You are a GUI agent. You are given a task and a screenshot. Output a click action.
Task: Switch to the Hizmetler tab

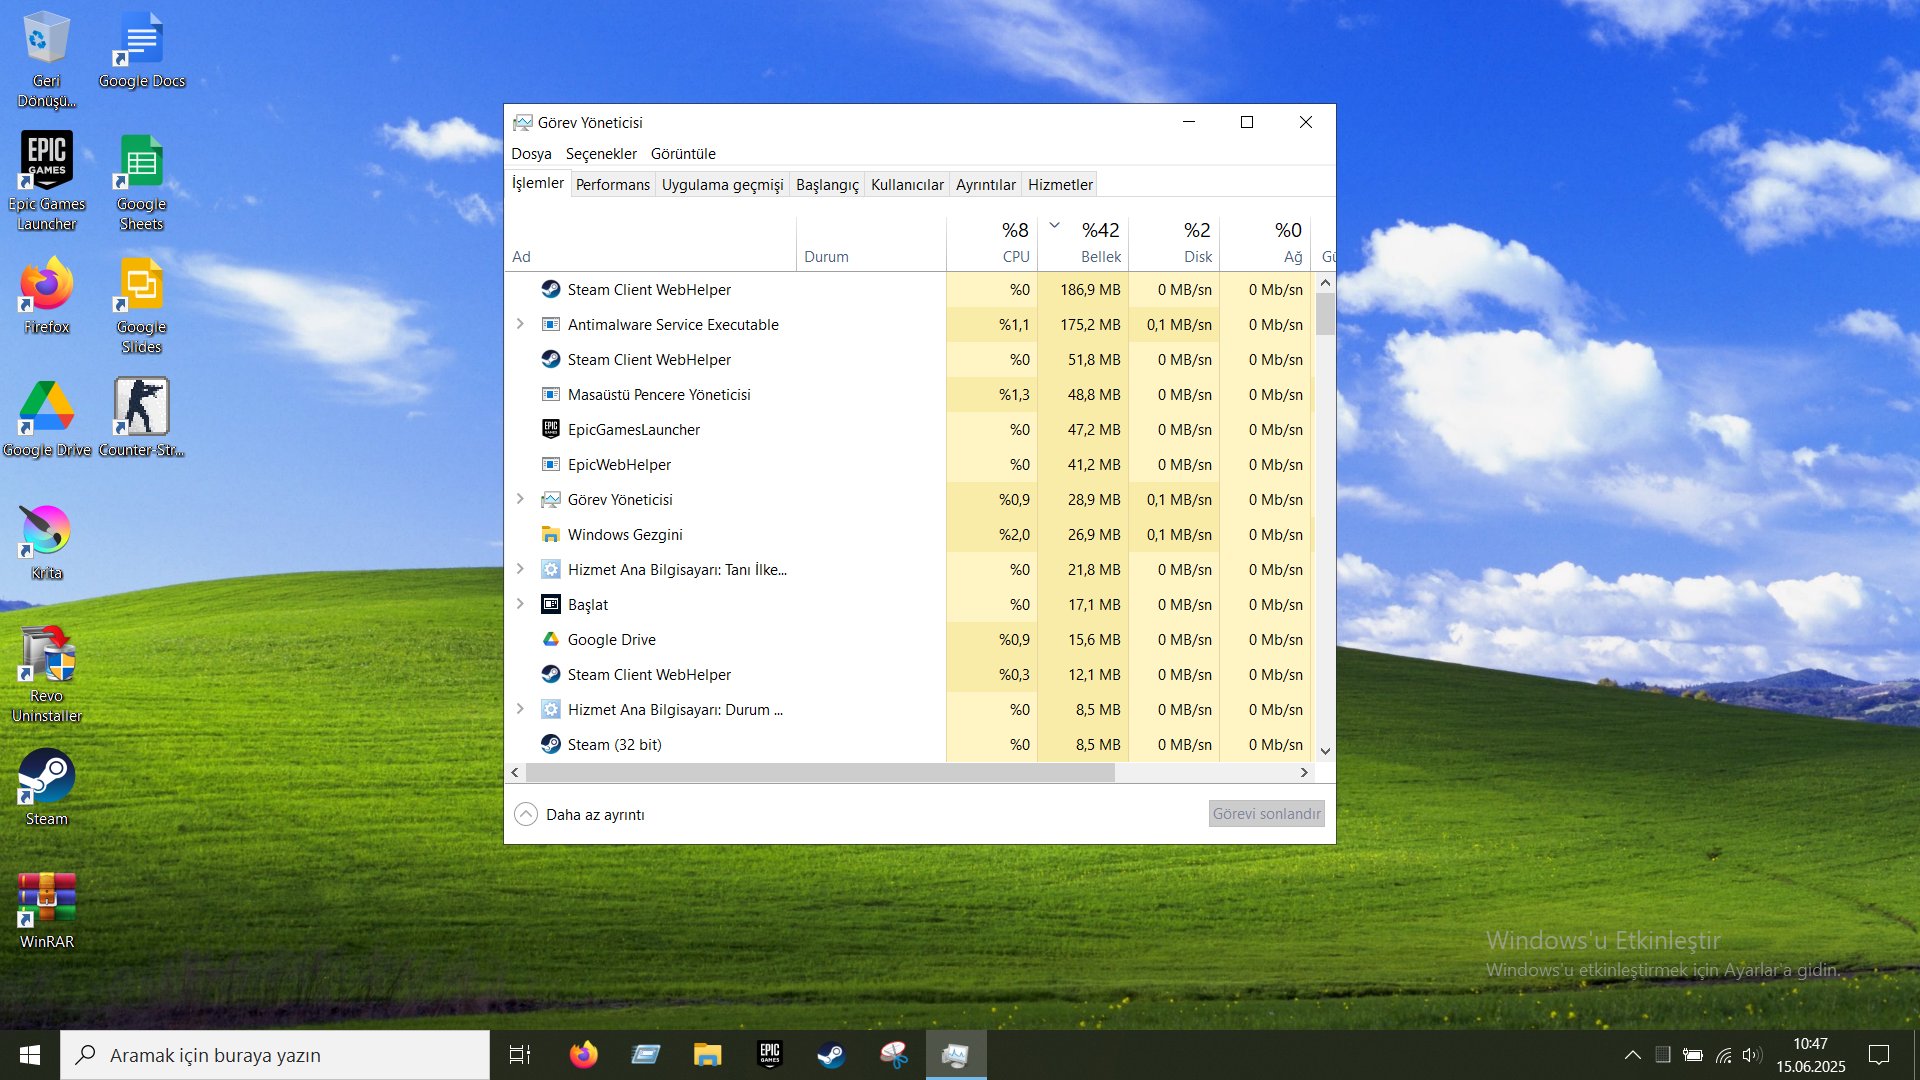pyautogui.click(x=1060, y=185)
